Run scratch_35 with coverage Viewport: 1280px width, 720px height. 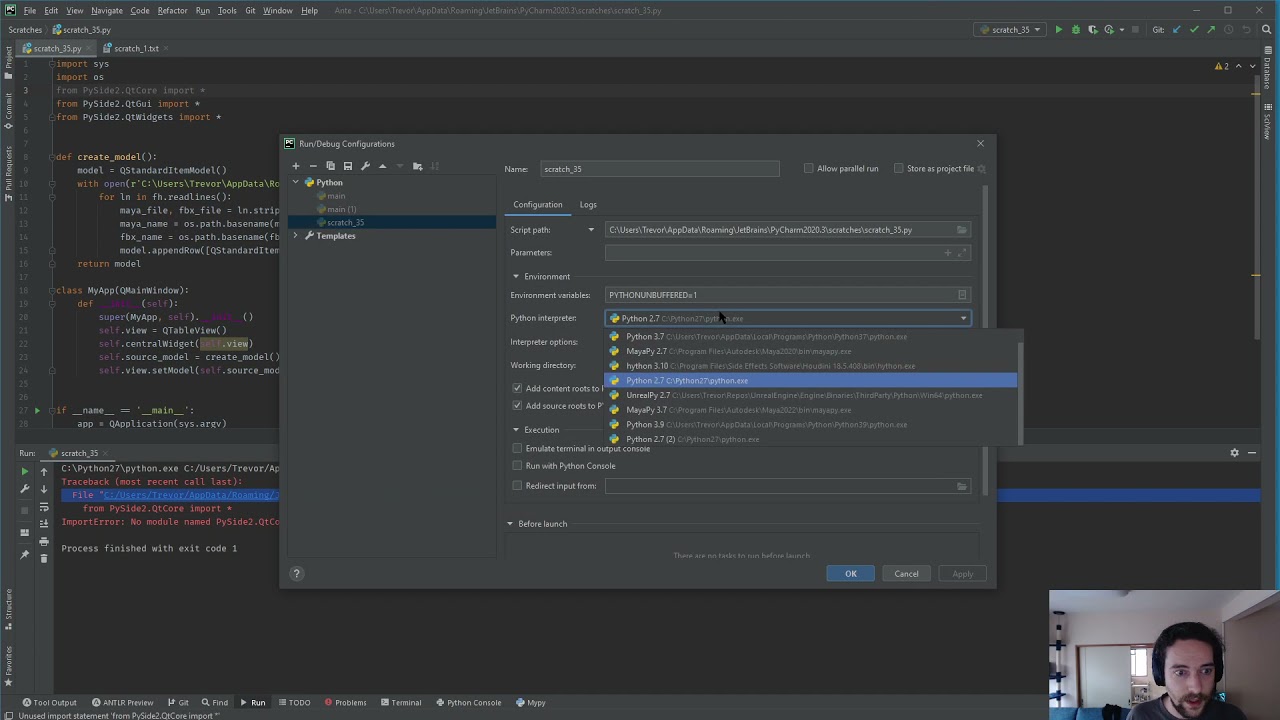pos(1093,29)
